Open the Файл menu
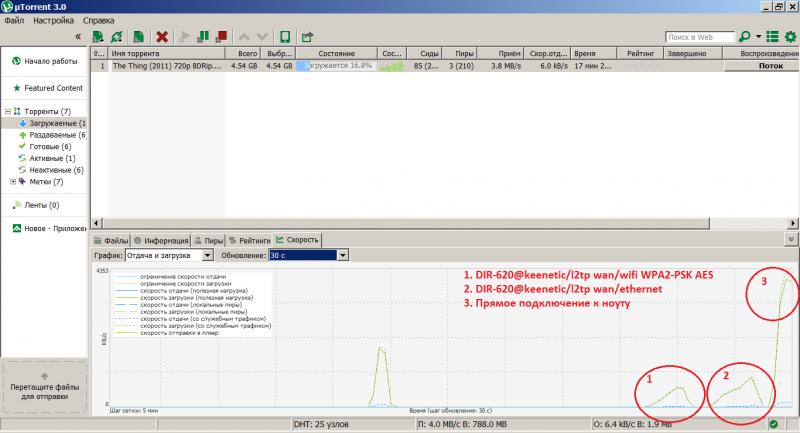Viewport: 800px width, 433px height. tap(14, 20)
